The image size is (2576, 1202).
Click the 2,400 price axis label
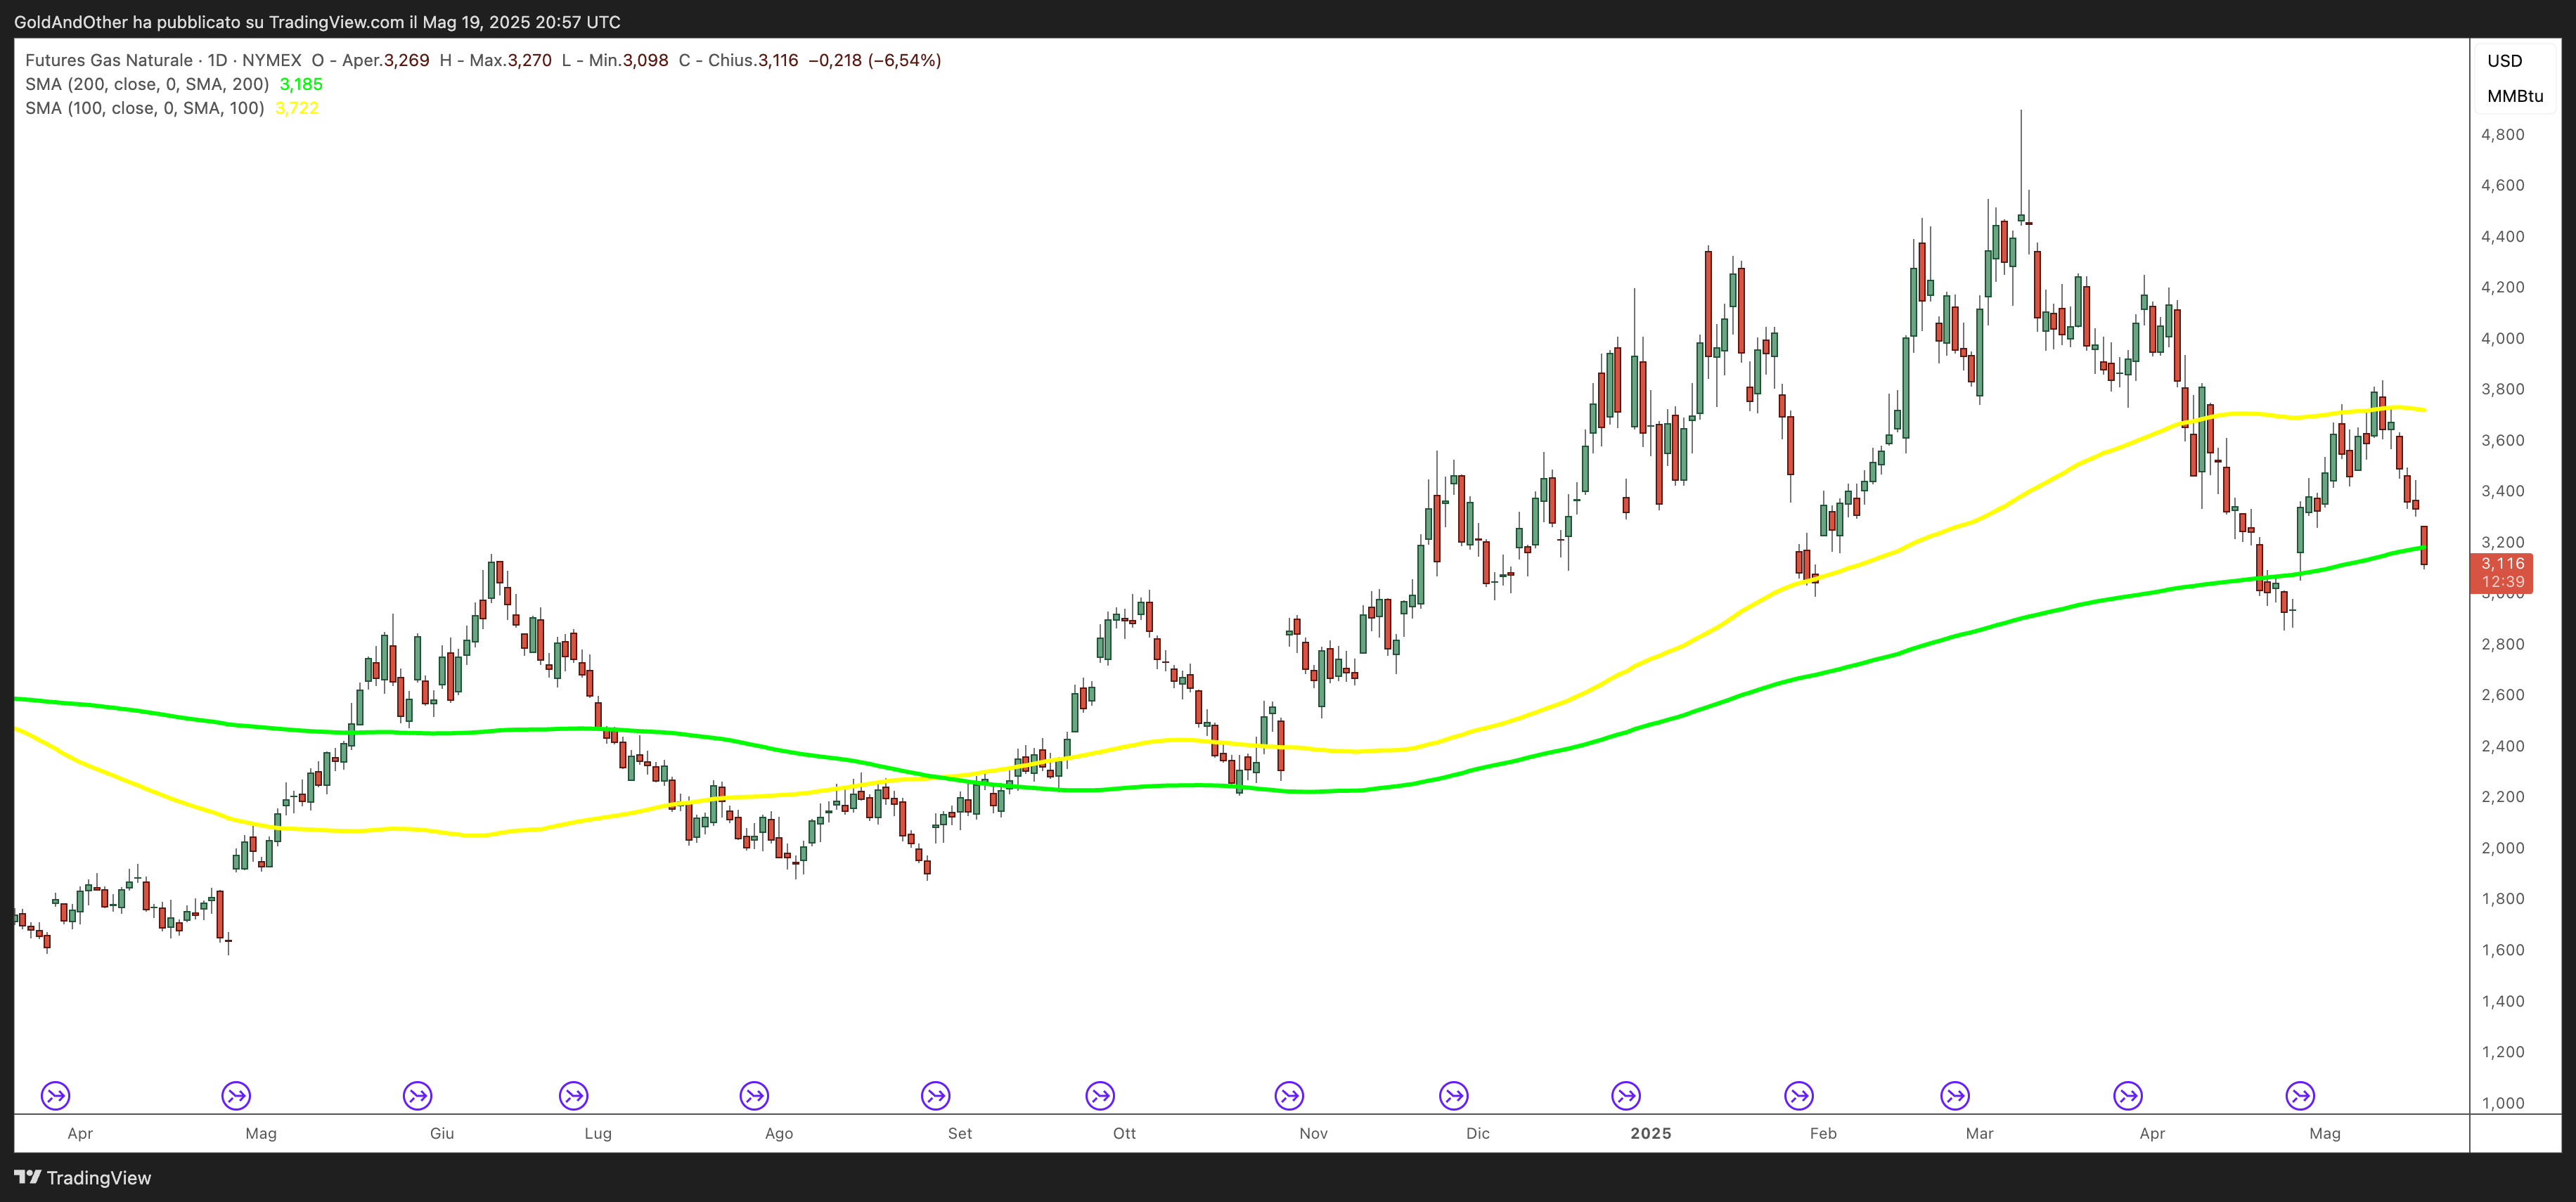[2503, 746]
